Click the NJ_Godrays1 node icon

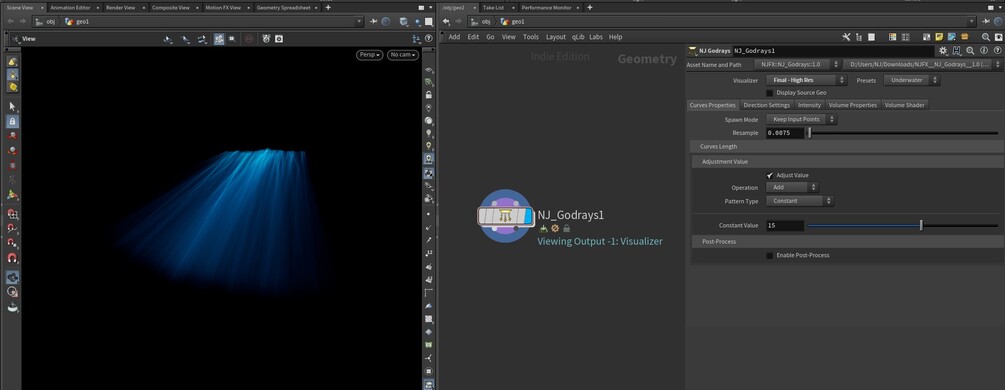click(505, 216)
